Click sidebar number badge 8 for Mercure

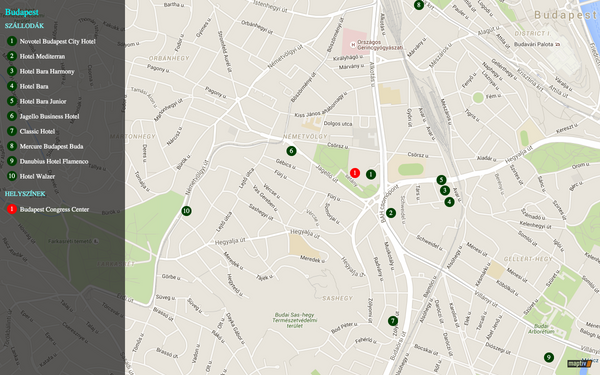tap(12, 146)
